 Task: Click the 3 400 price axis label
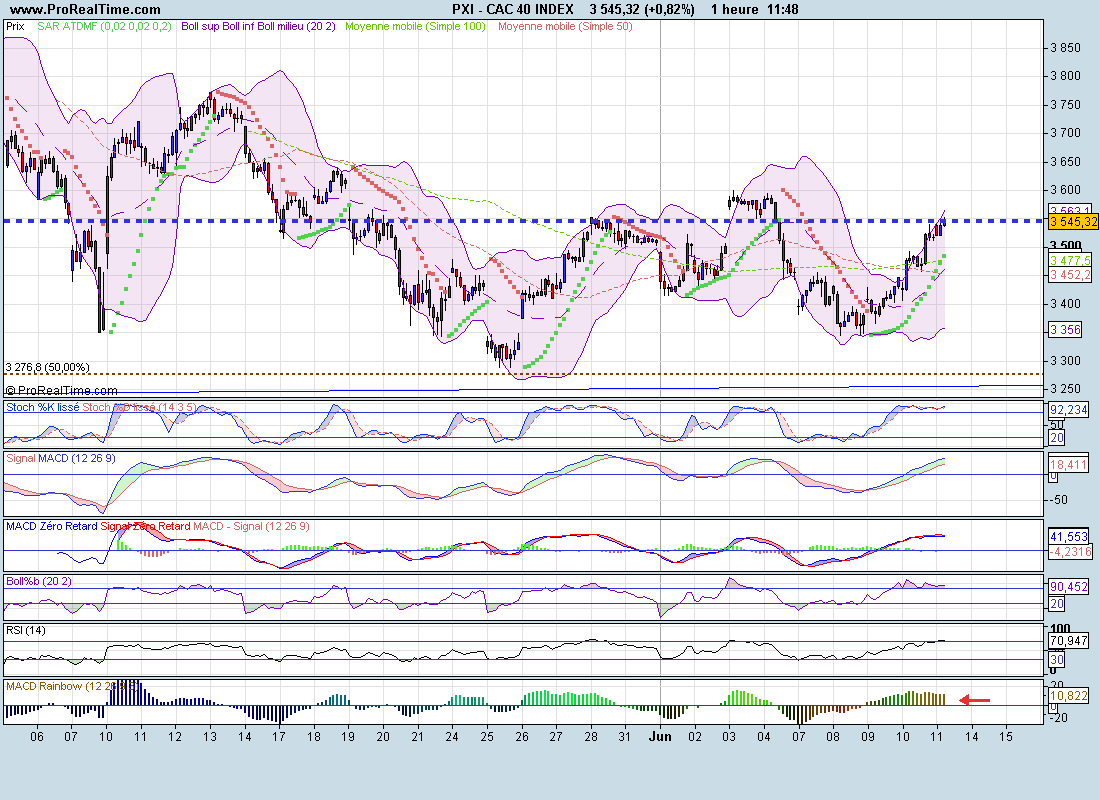point(1065,304)
